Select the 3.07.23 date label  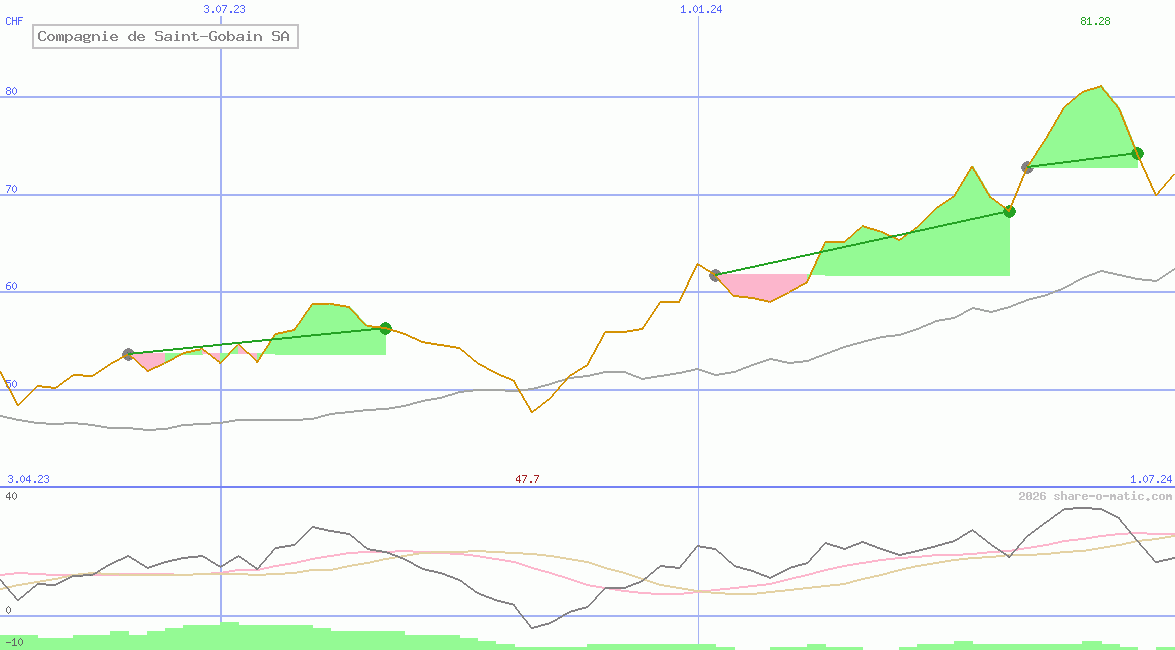pyautogui.click(x=224, y=9)
